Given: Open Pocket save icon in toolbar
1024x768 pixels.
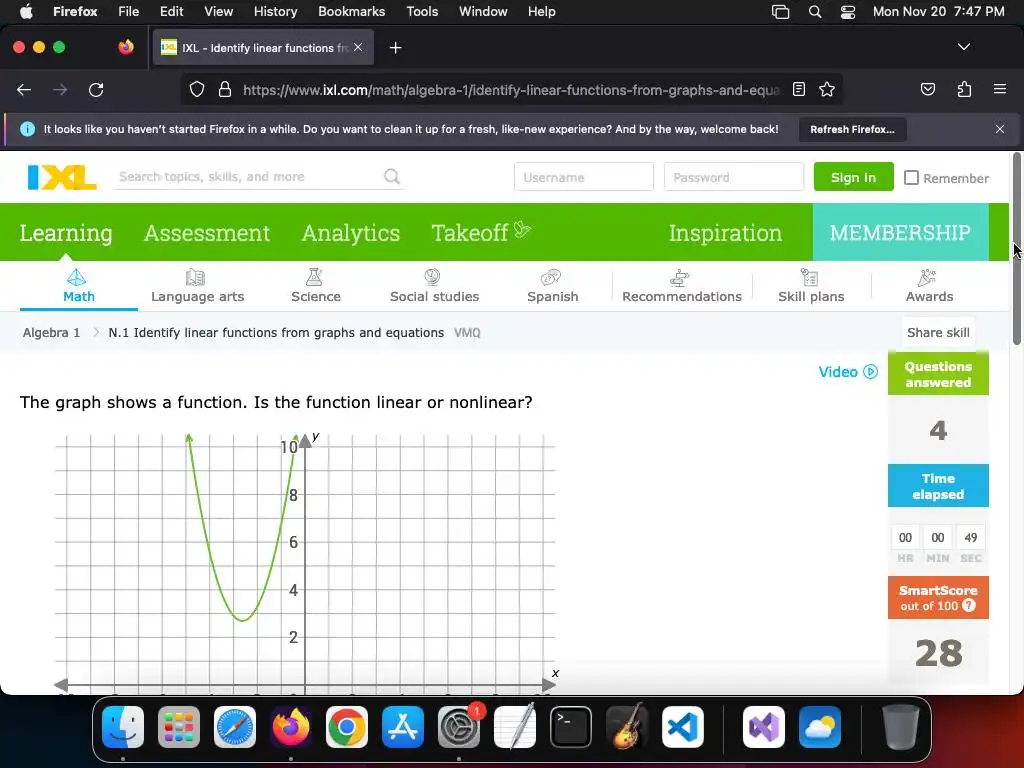Looking at the screenshot, I should click(928, 89).
